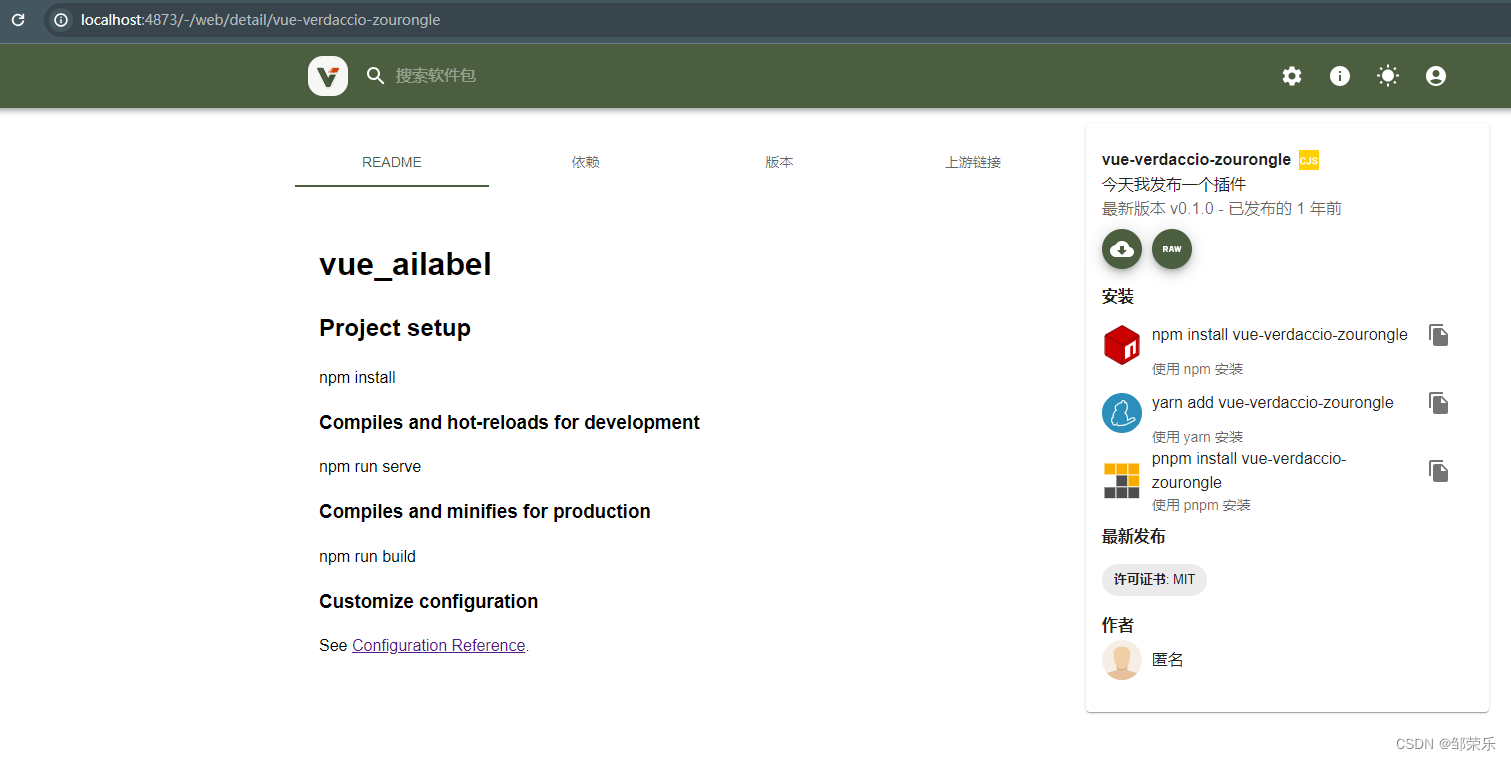The image size is (1511, 760).
Task: Click the 今天我发布一个插件 description
Action: [x=1174, y=185]
